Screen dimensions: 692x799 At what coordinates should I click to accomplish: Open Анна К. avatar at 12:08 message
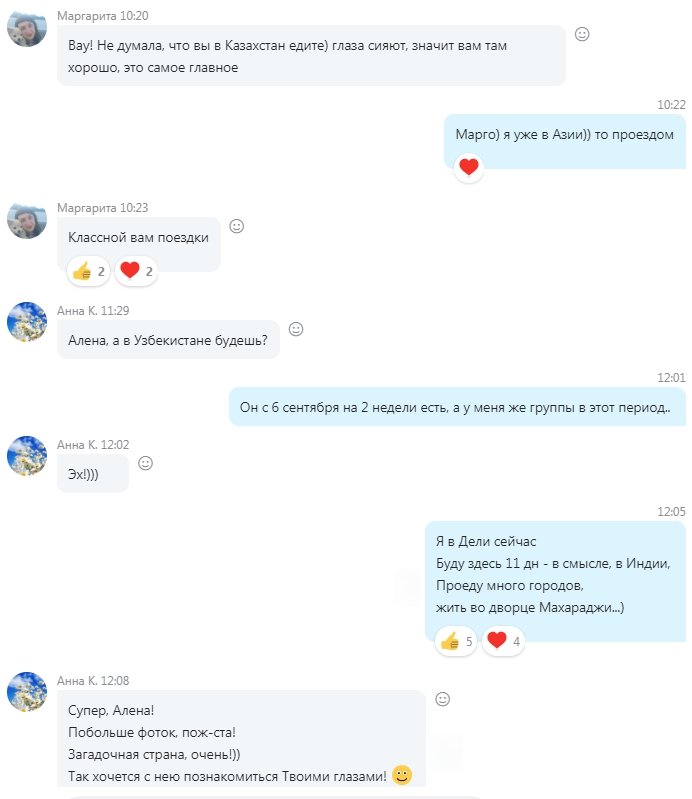(x=27, y=692)
